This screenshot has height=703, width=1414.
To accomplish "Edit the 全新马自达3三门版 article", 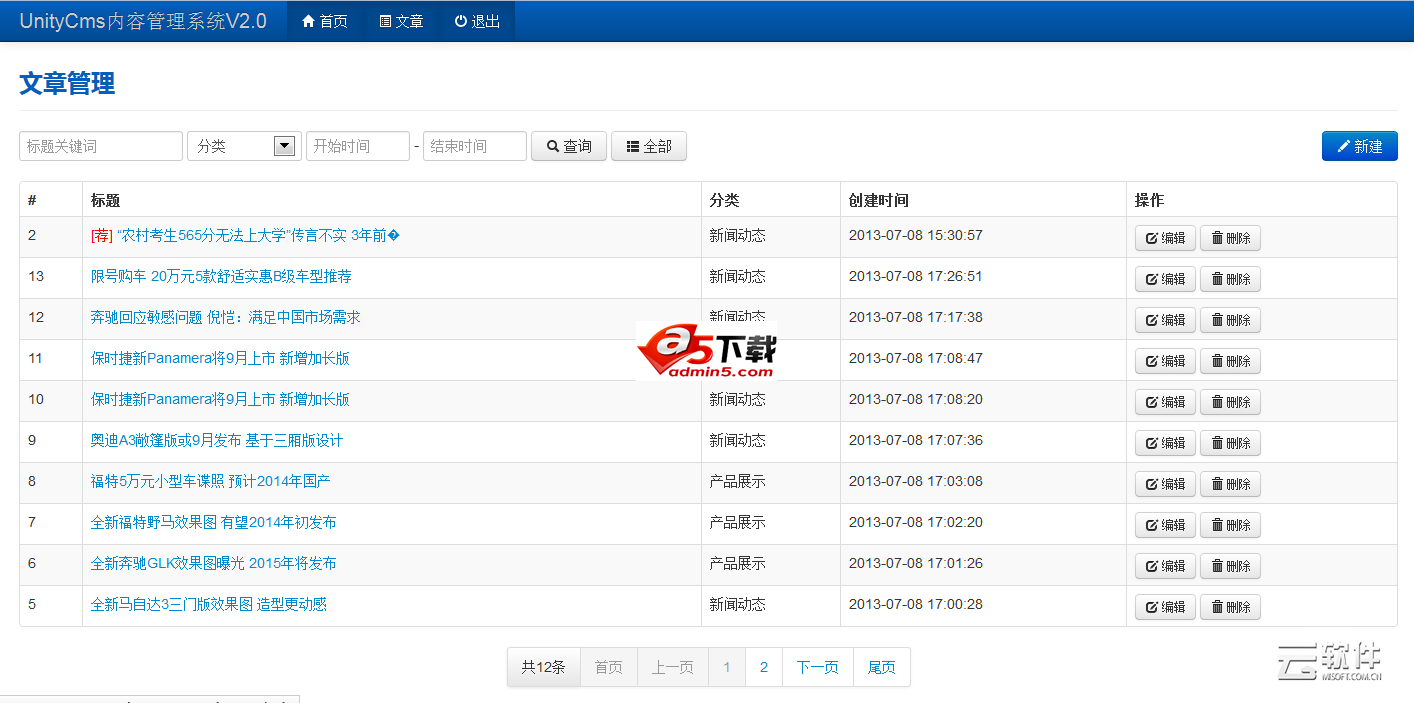I will click(x=1165, y=607).
